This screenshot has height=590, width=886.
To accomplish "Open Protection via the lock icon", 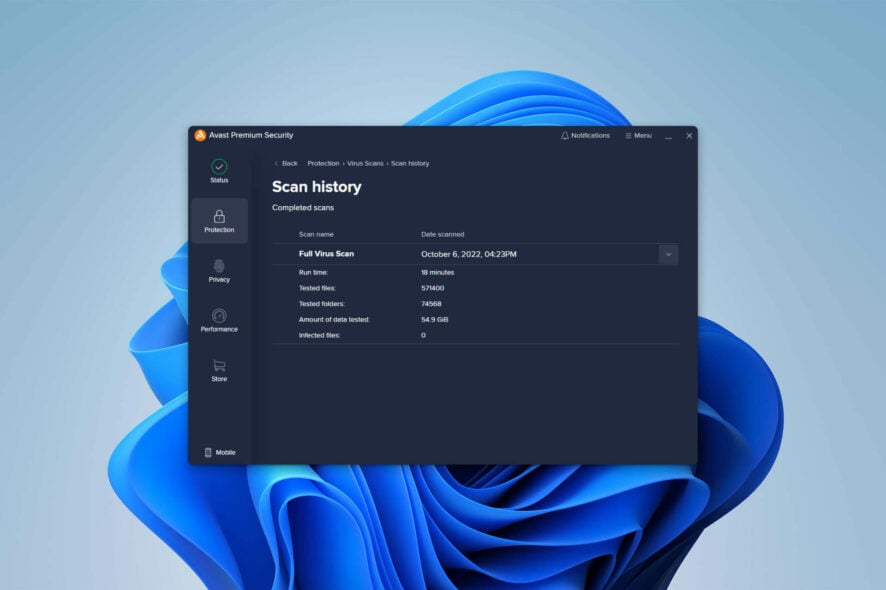I will point(220,214).
